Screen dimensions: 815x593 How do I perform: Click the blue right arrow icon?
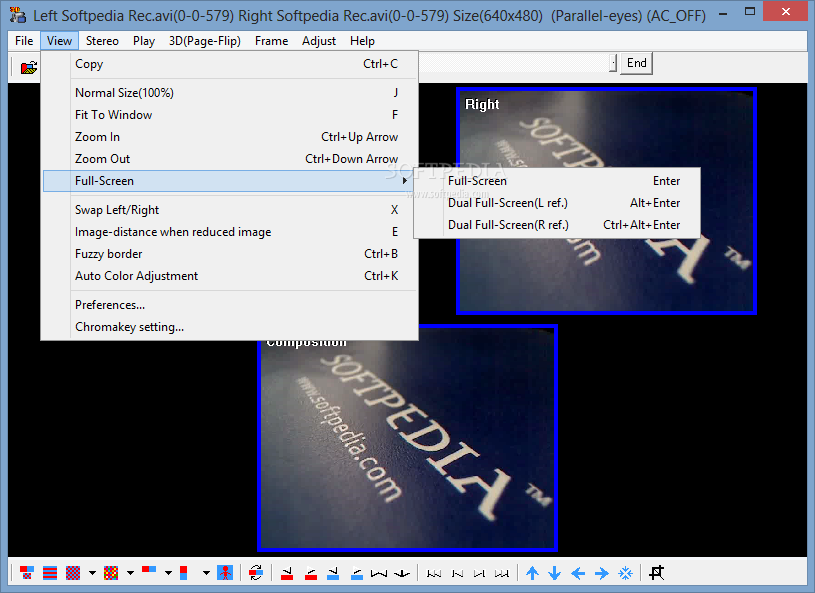point(601,573)
